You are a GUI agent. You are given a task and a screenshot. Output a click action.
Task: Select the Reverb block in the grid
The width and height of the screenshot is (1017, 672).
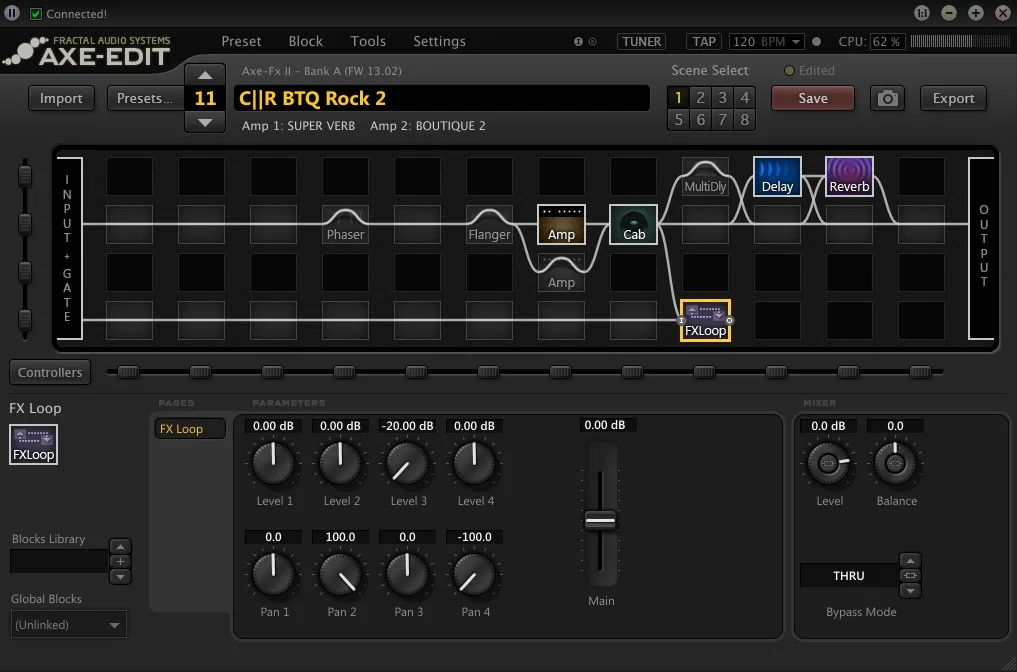coord(849,176)
